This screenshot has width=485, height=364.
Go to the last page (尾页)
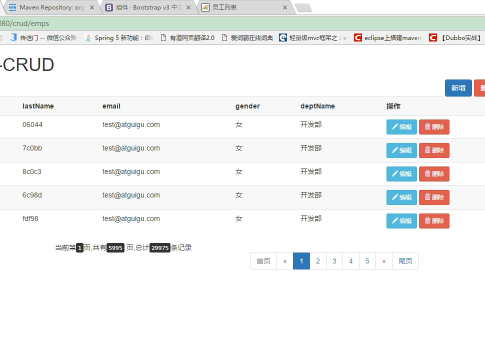click(405, 261)
